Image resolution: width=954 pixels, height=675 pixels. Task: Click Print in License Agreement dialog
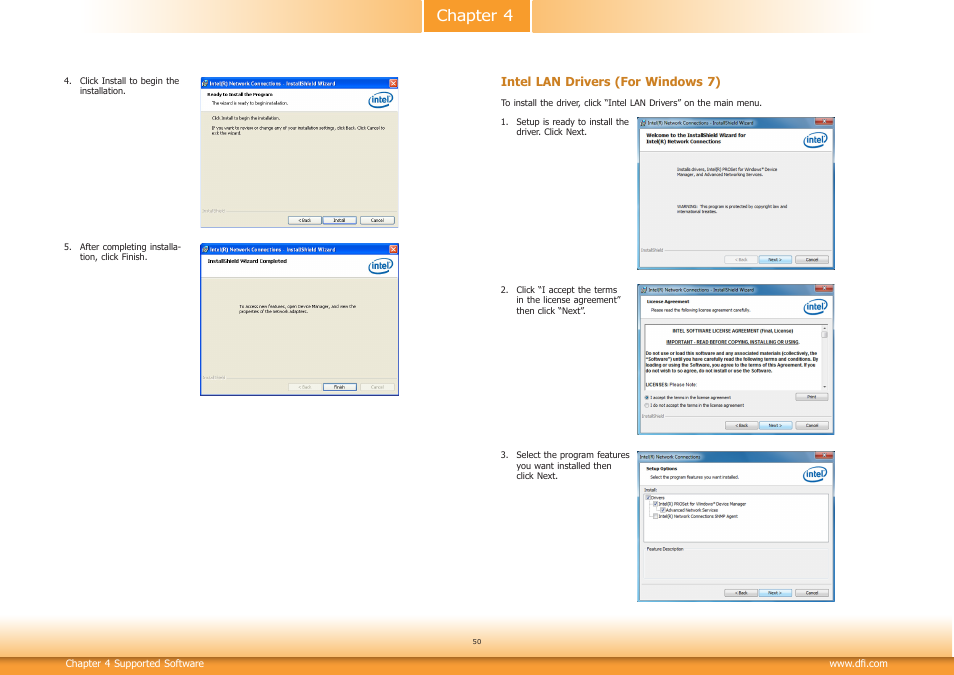pos(812,397)
